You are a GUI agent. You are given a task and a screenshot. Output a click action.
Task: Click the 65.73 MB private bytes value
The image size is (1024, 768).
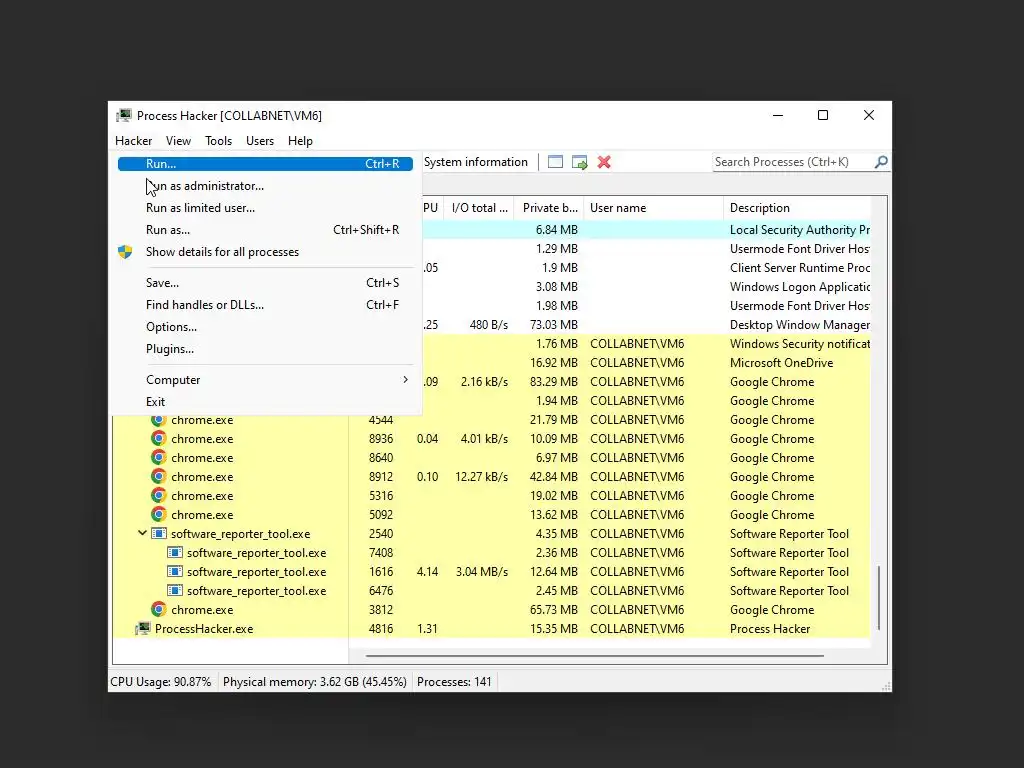[x=554, y=610]
